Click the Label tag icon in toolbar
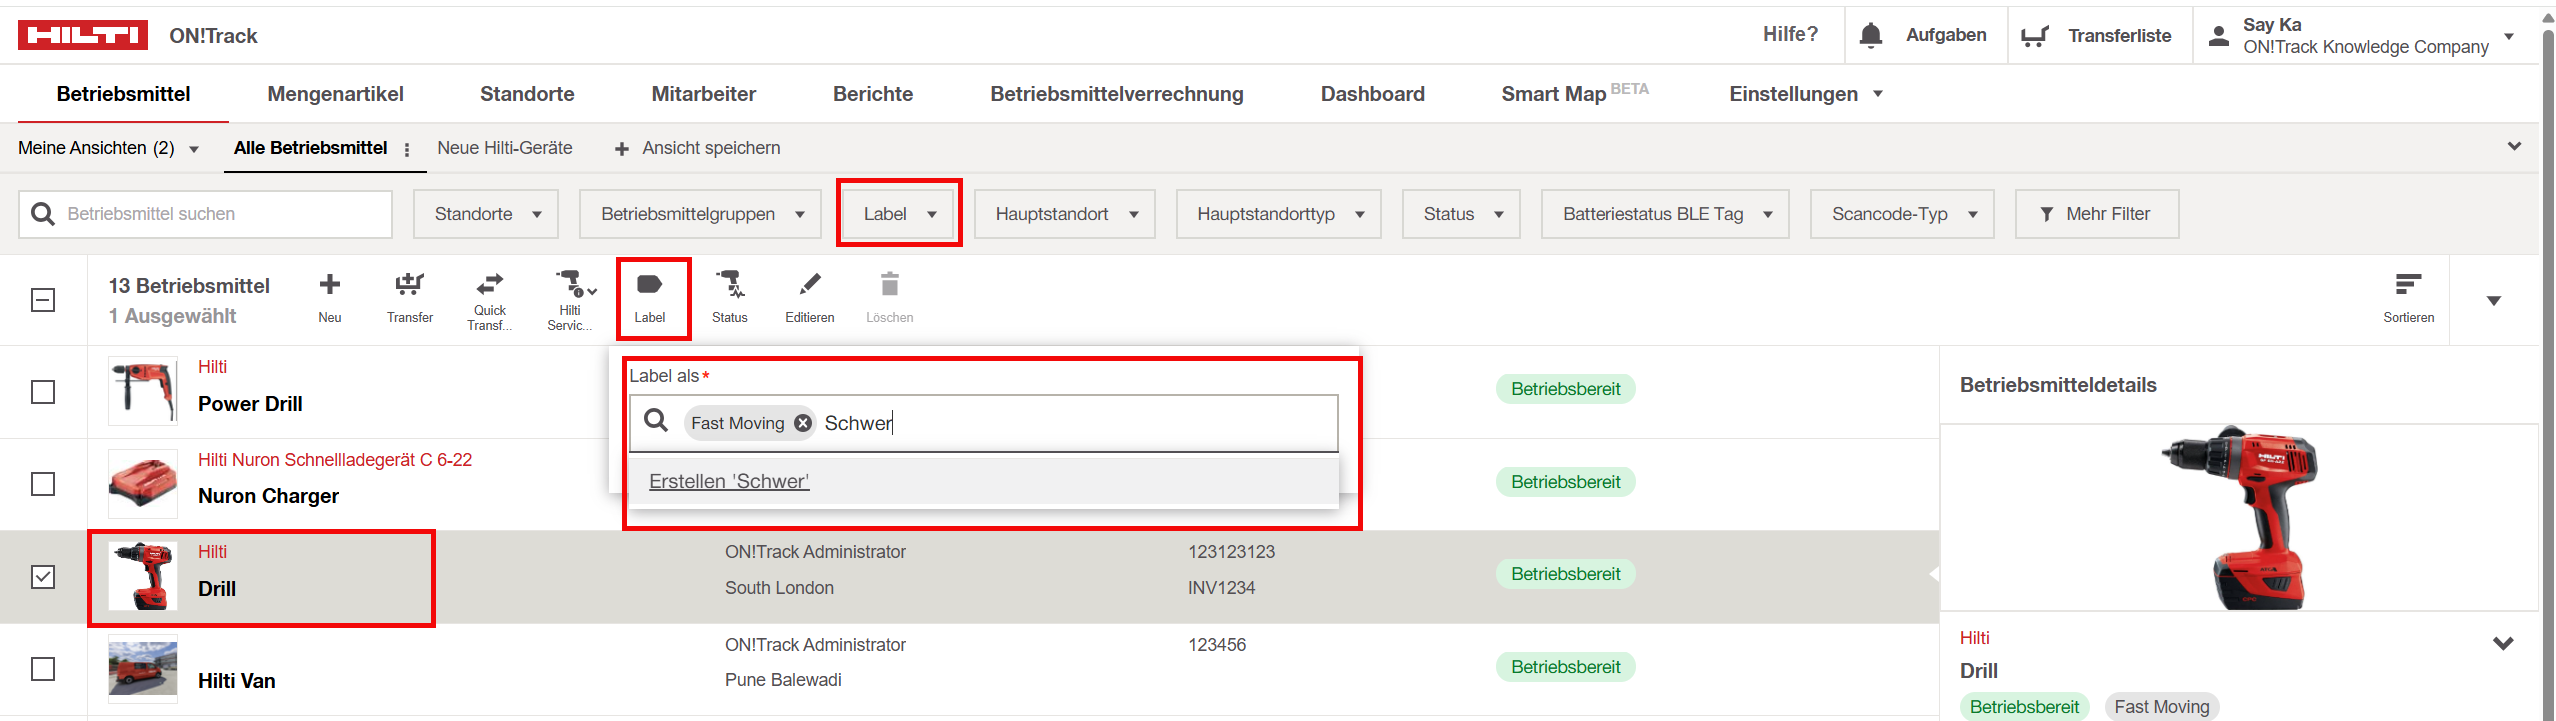 (650, 285)
